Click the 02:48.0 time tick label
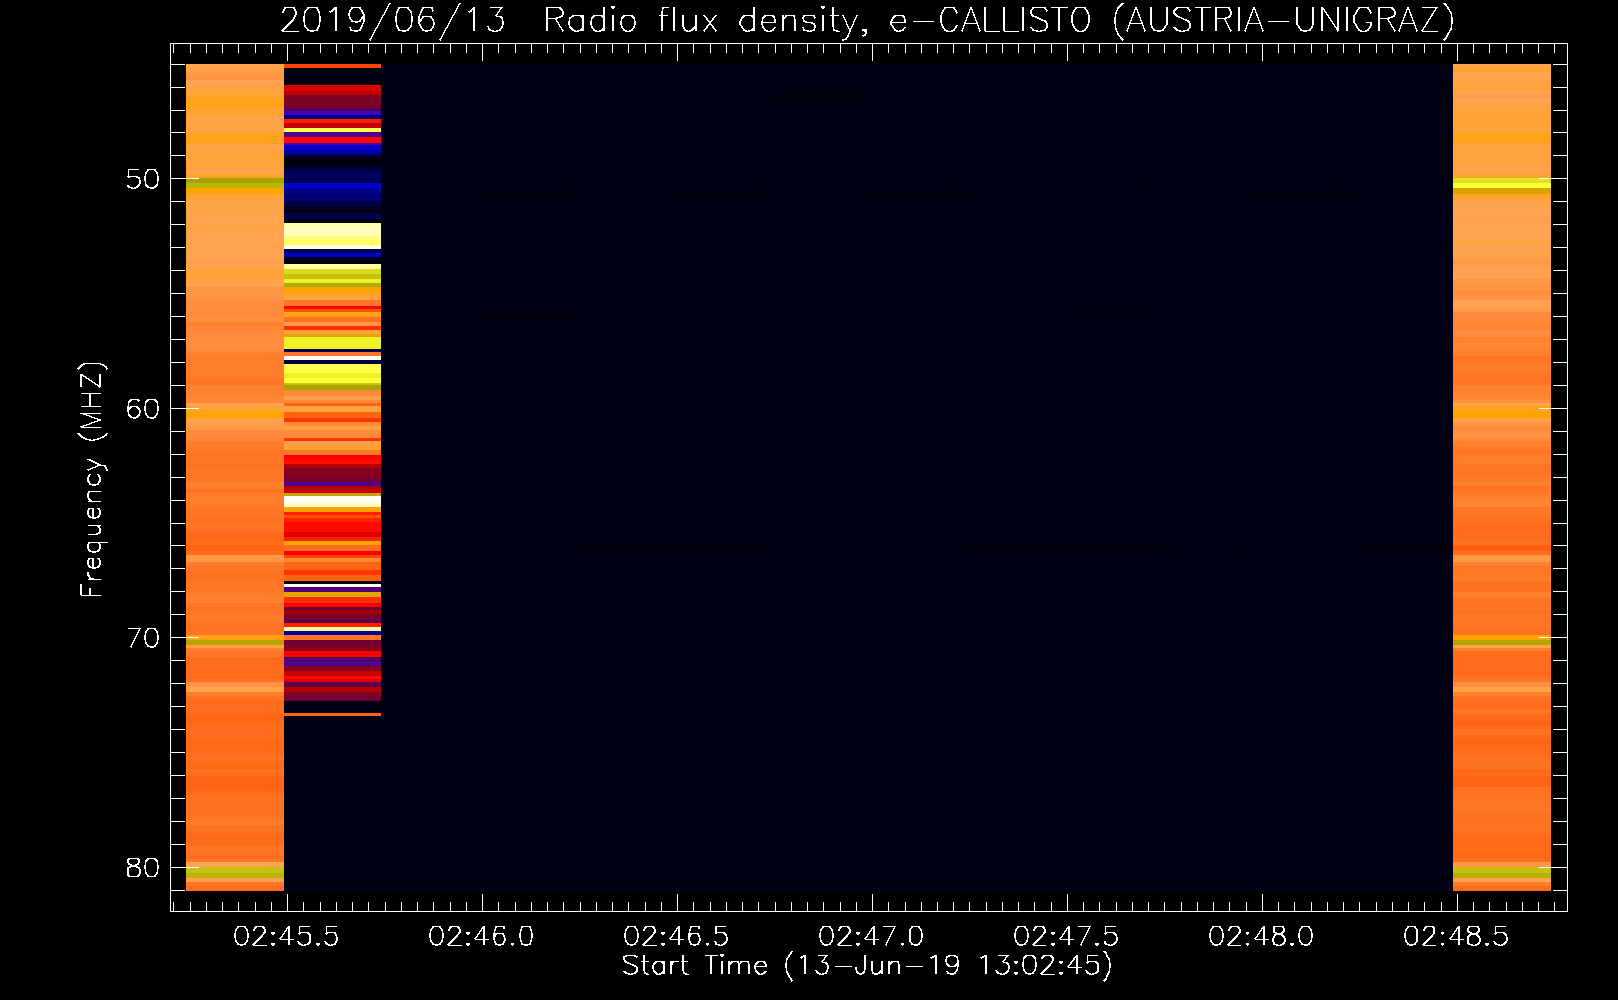Image resolution: width=1618 pixels, height=1000 pixels. pyautogui.click(x=1261, y=937)
